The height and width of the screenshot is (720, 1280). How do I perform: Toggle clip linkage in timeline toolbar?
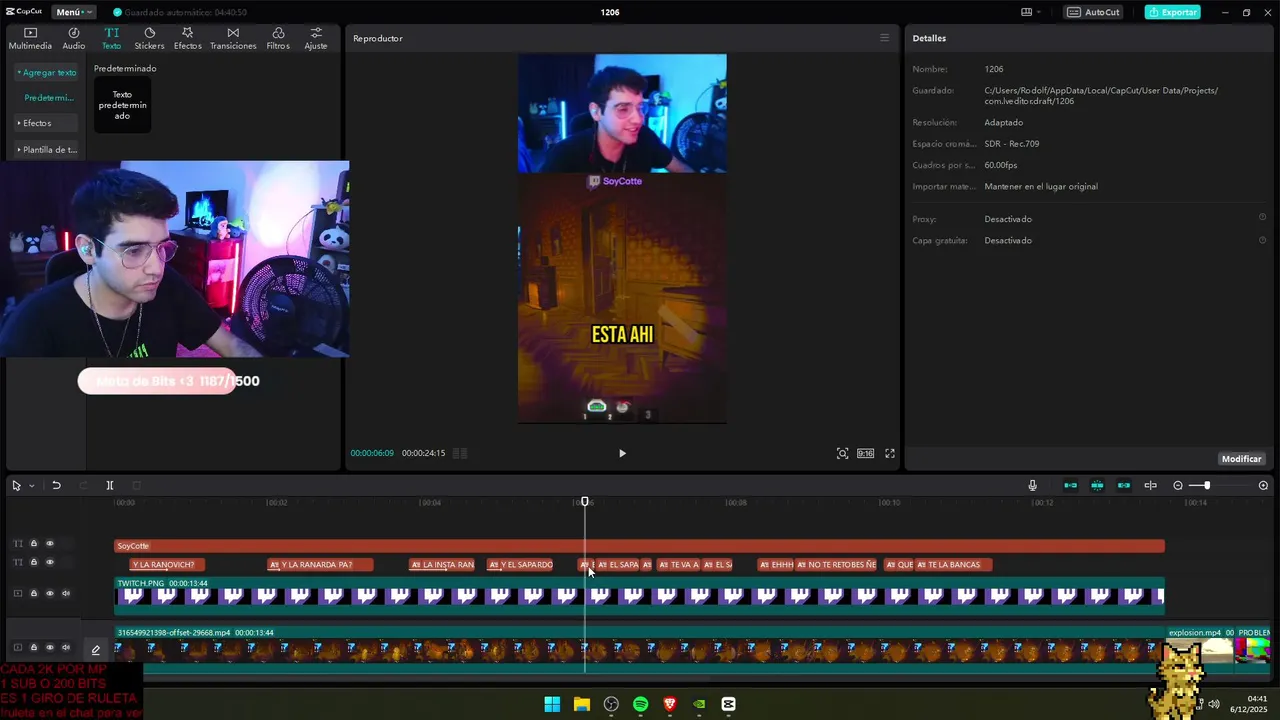pos(1124,485)
